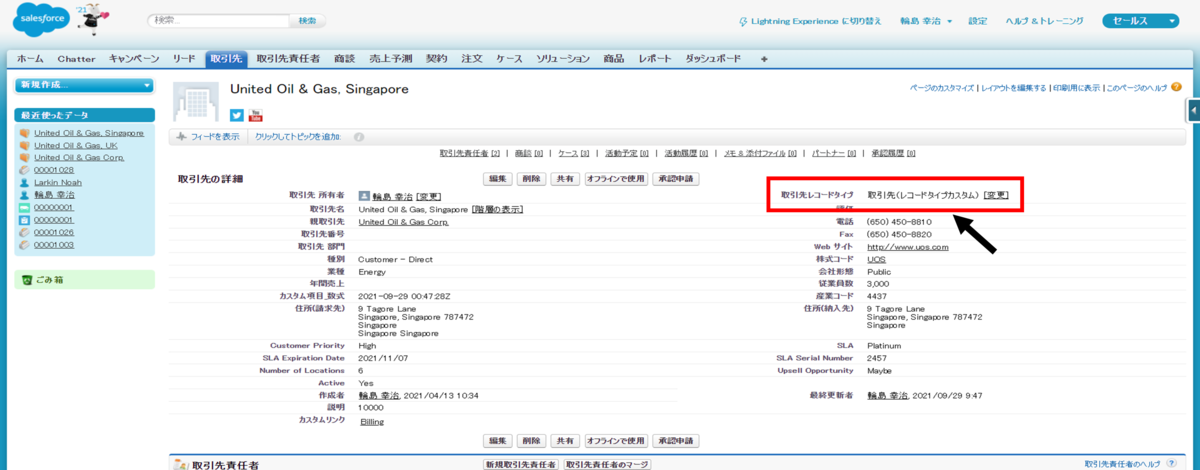Click the top 共有 button

(x=566, y=179)
